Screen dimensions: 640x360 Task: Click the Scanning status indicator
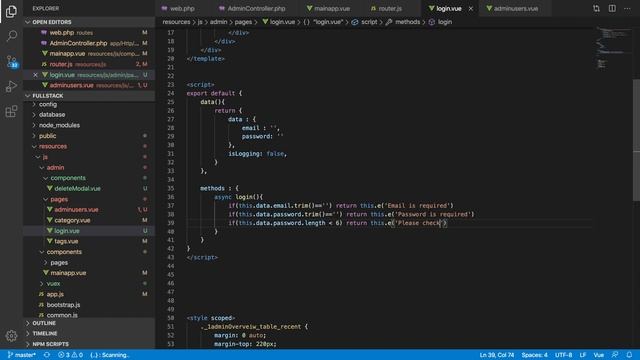point(109,355)
